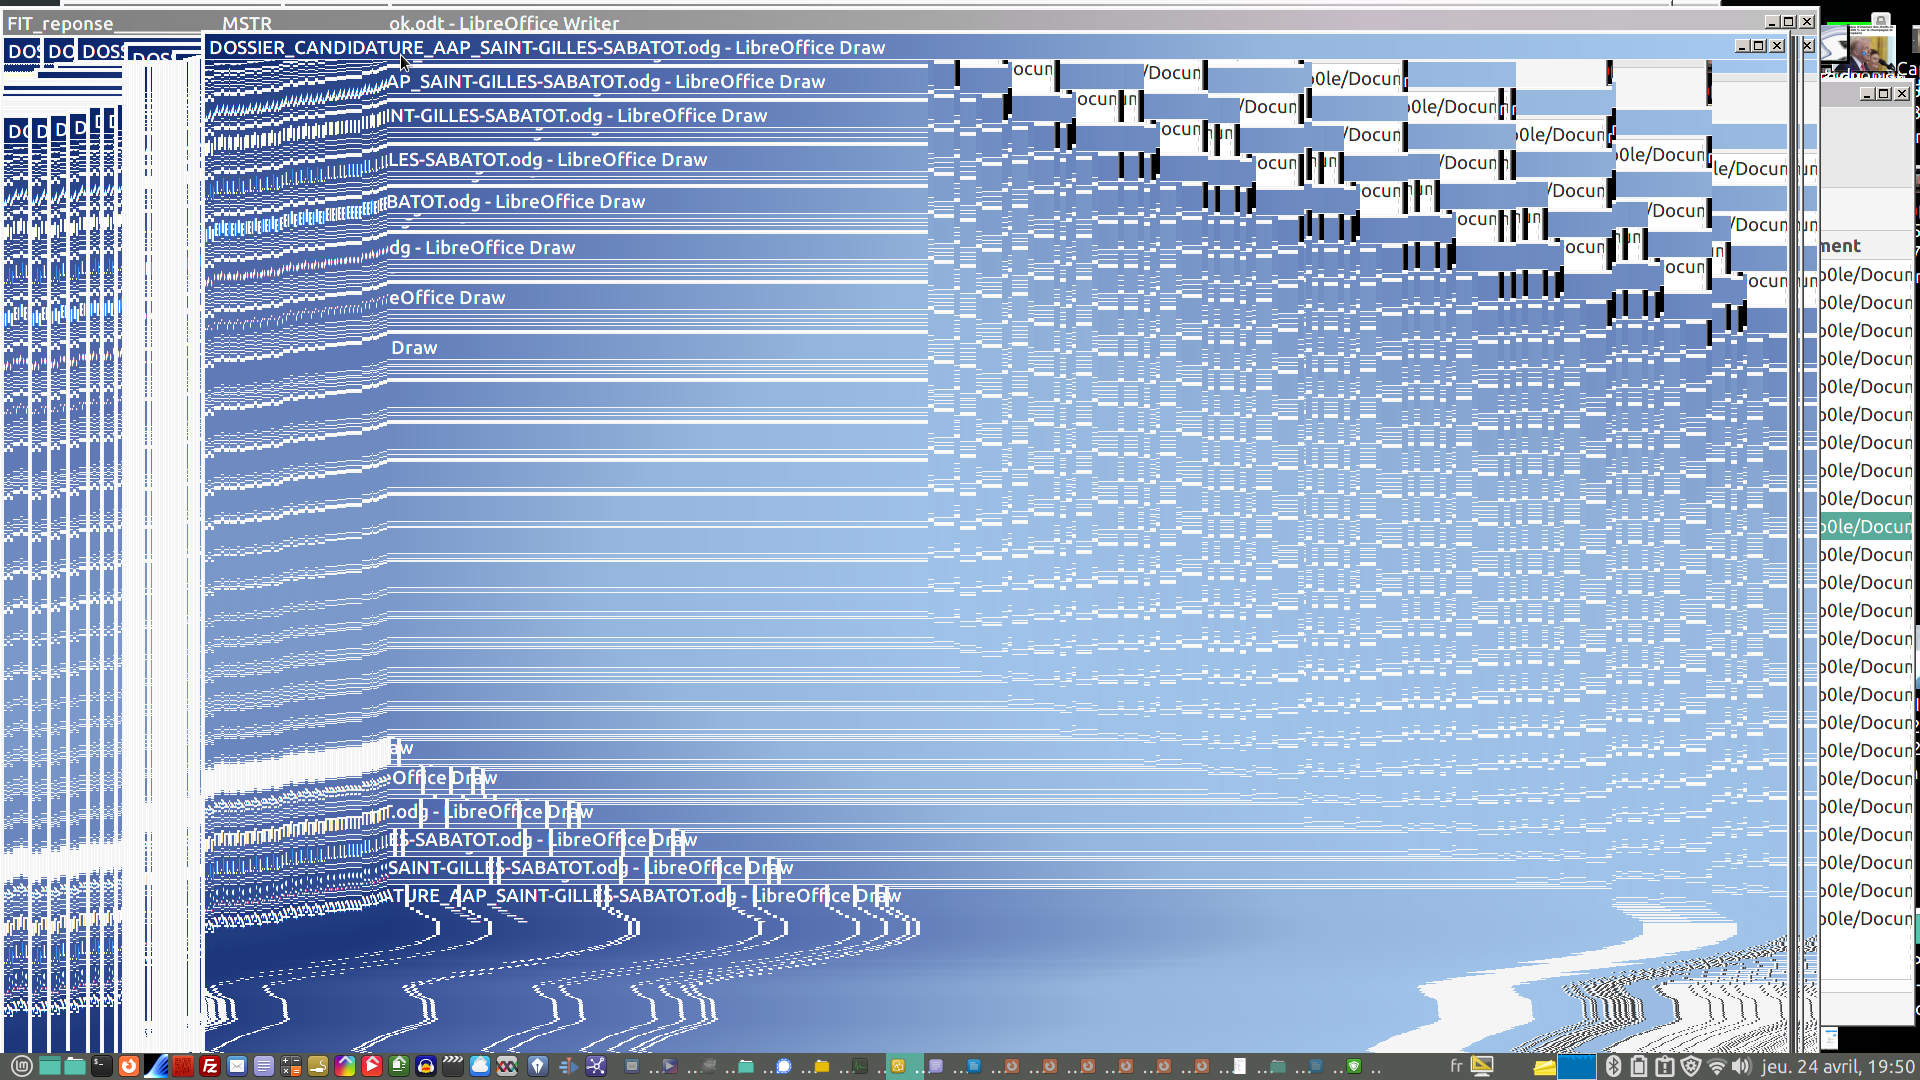Open the Wi-Fi network indicator
This screenshot has width=1920, height=1080.
(x=1717, y=1066)
